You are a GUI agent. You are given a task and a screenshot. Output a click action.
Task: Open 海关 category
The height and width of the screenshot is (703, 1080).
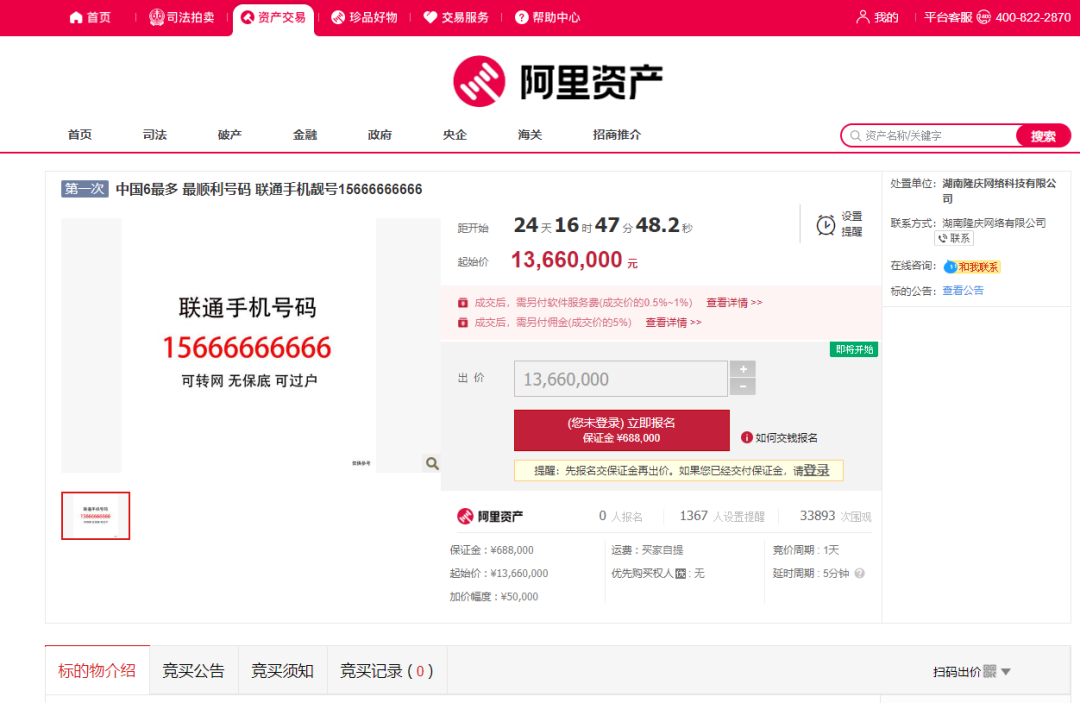tap(530, 134)
